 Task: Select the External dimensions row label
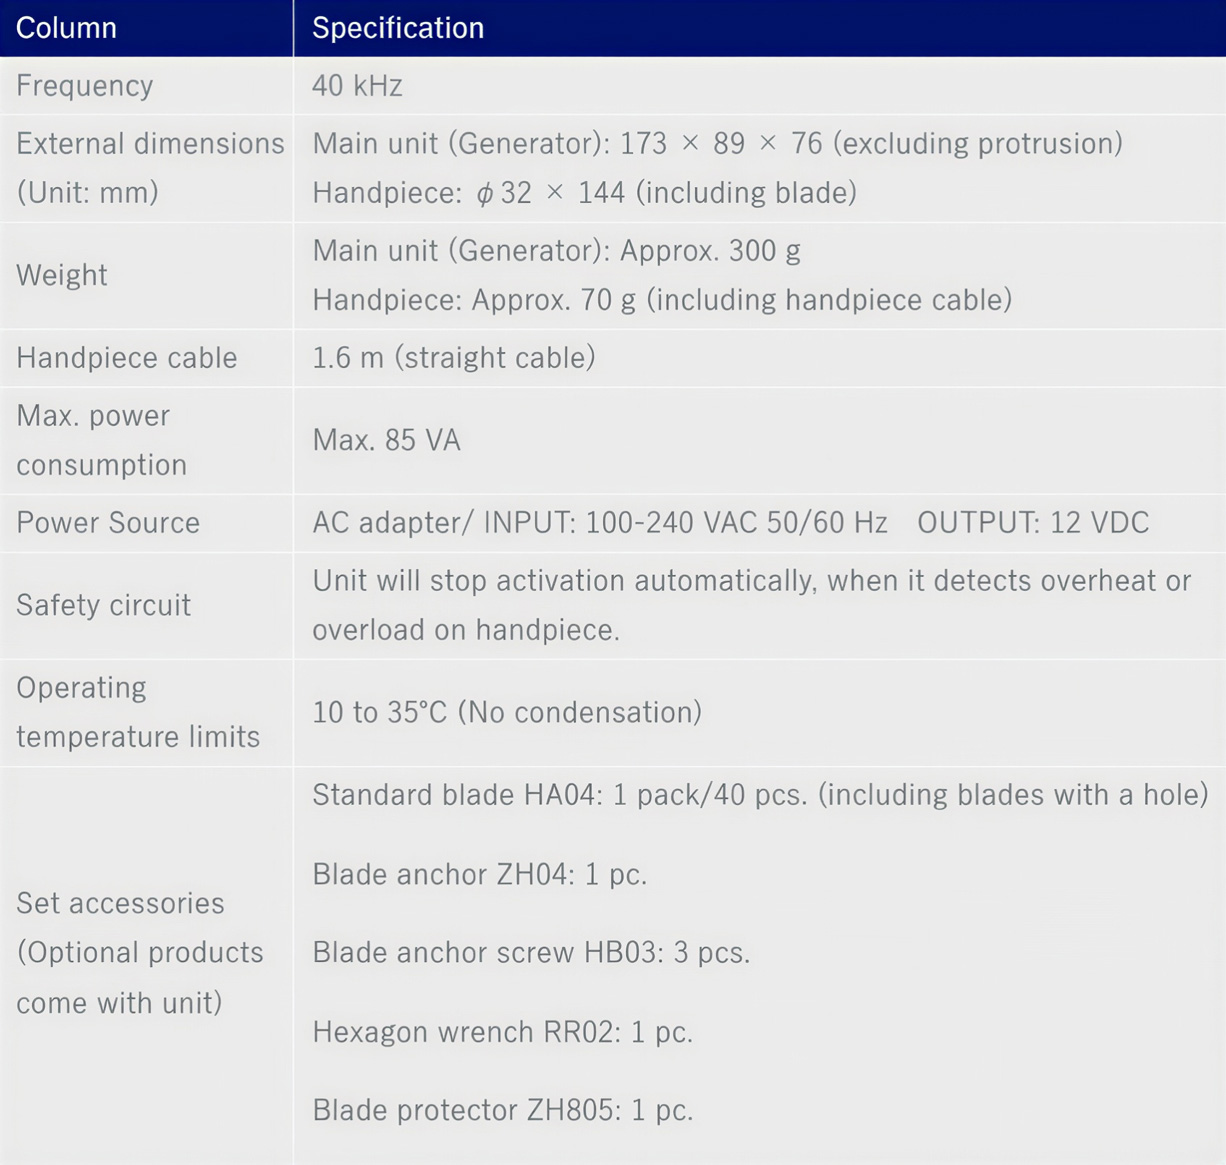[x=150, y=167]
